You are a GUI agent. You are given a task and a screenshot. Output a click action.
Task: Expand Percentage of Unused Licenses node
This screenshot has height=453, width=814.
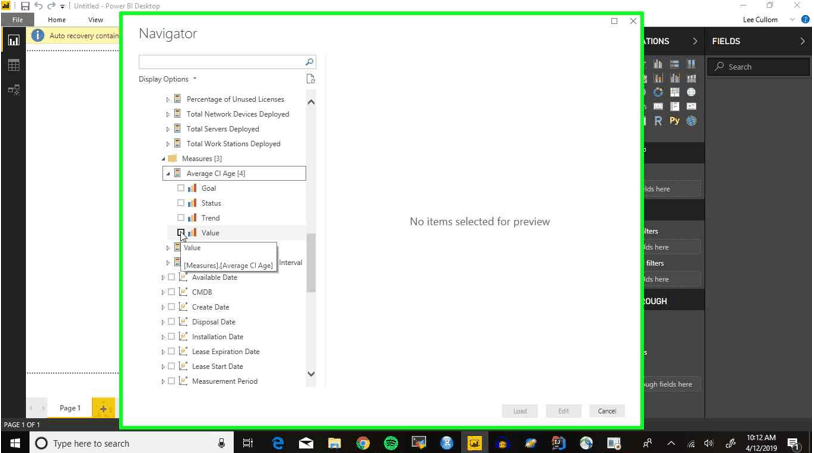(168, 99)
